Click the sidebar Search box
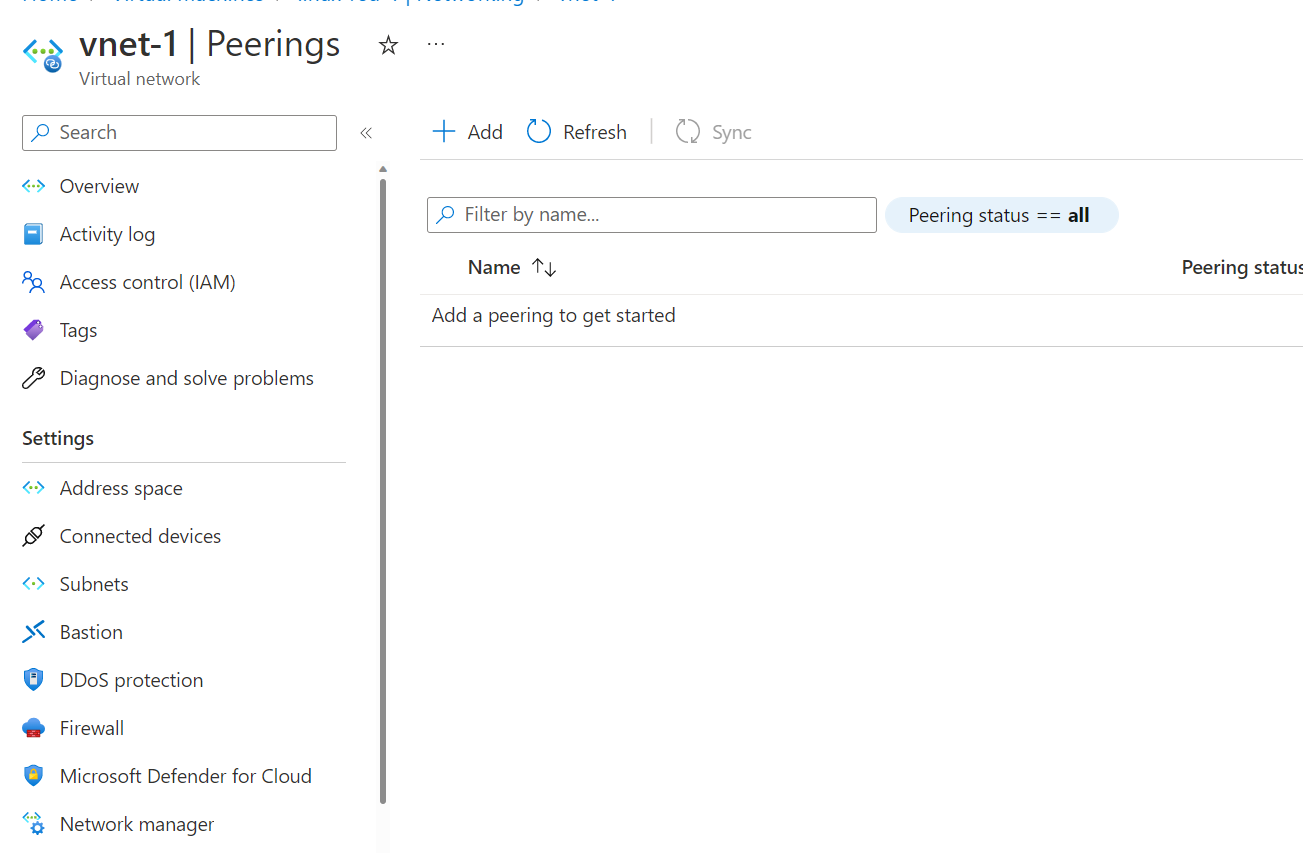 tap(180, 133)
